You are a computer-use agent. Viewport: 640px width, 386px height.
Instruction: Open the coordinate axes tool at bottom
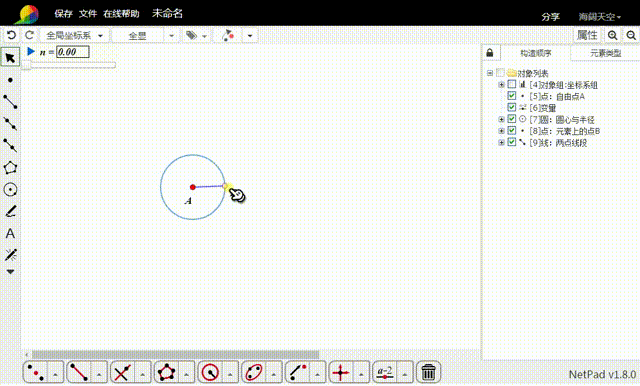pyautogui.click(x=341, y=372)
